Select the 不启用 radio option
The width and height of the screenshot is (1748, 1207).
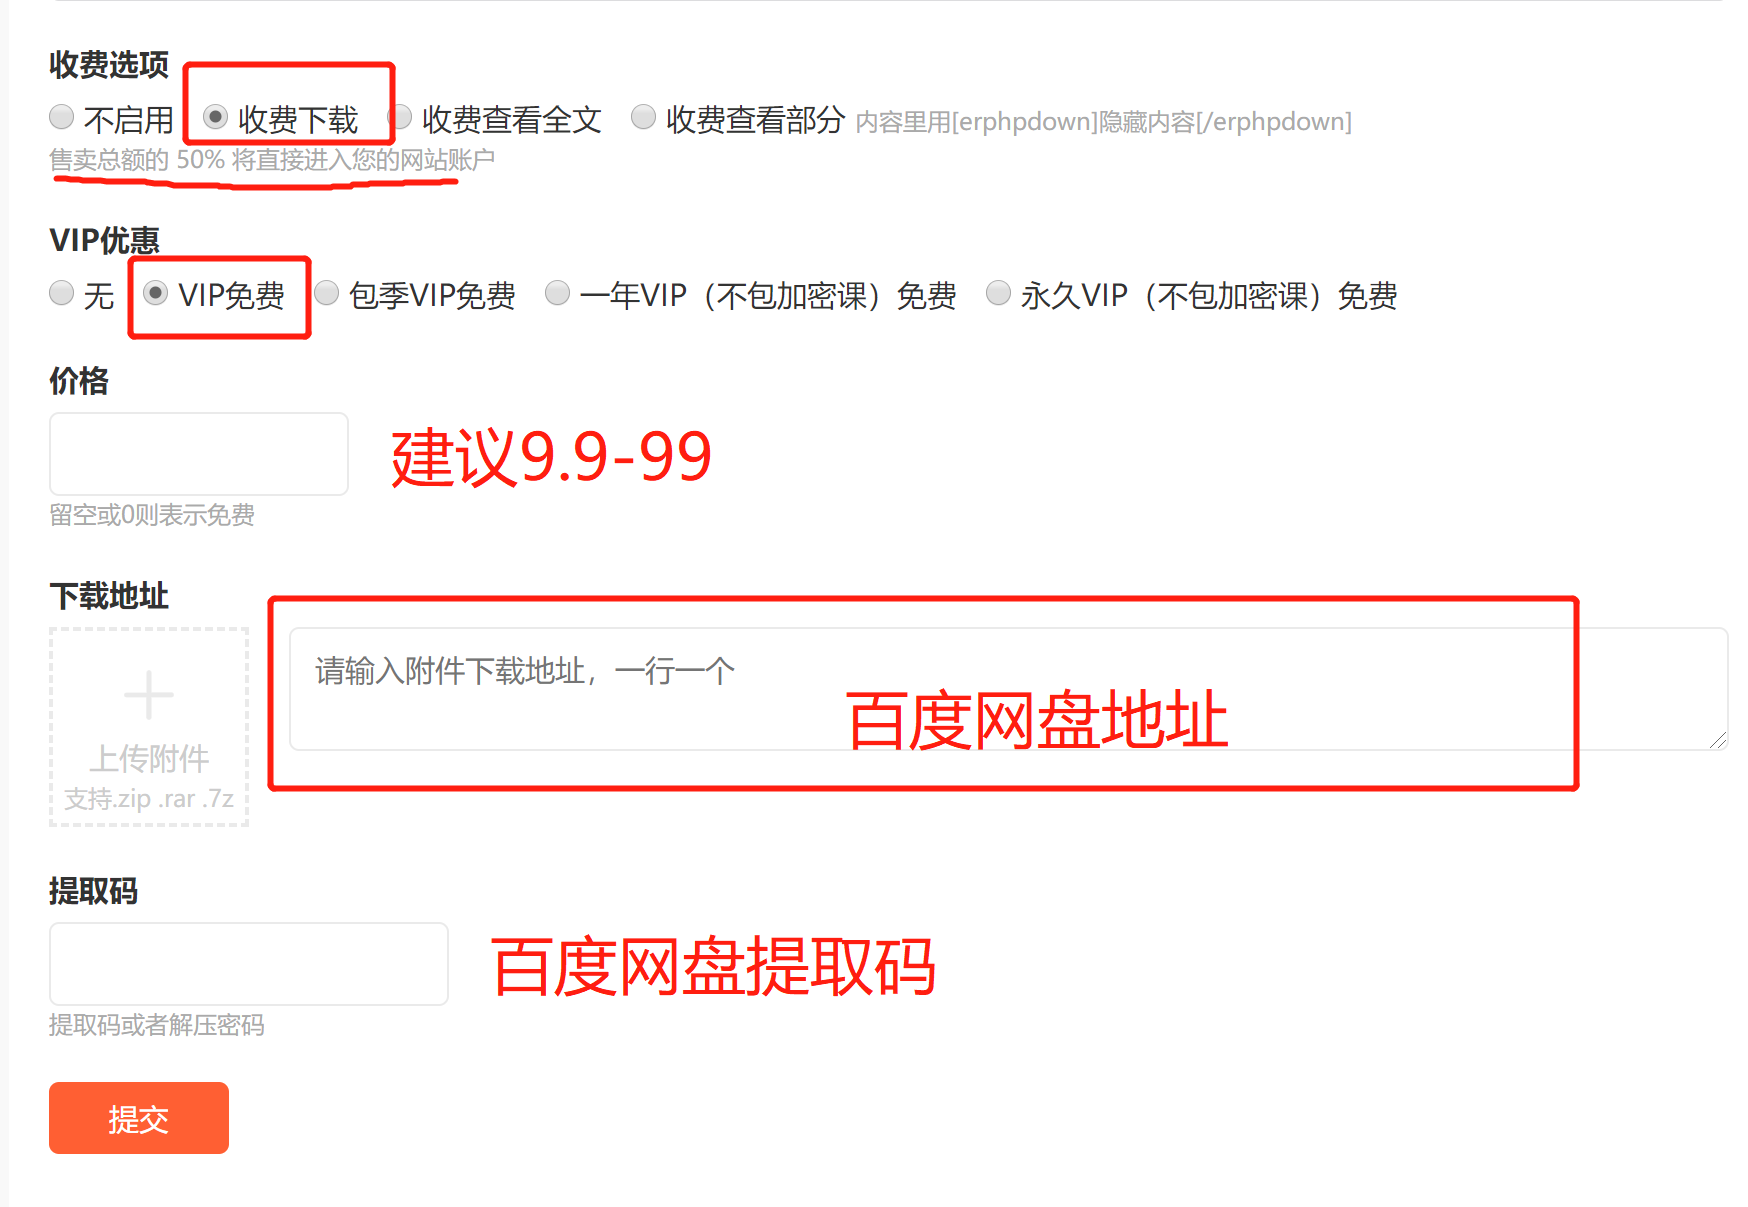62,117
